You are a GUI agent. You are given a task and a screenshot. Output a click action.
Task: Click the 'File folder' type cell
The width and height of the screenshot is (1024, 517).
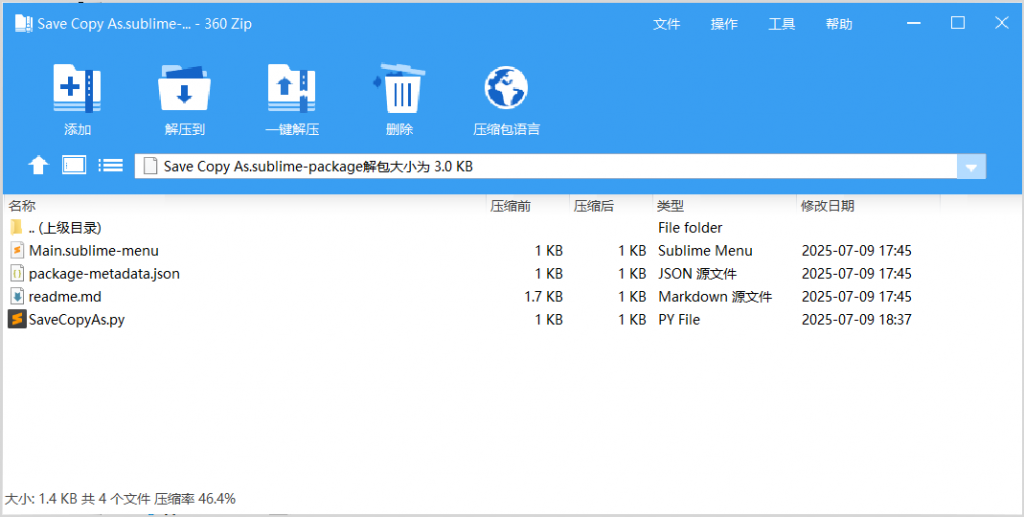click(x=690, y=228)
